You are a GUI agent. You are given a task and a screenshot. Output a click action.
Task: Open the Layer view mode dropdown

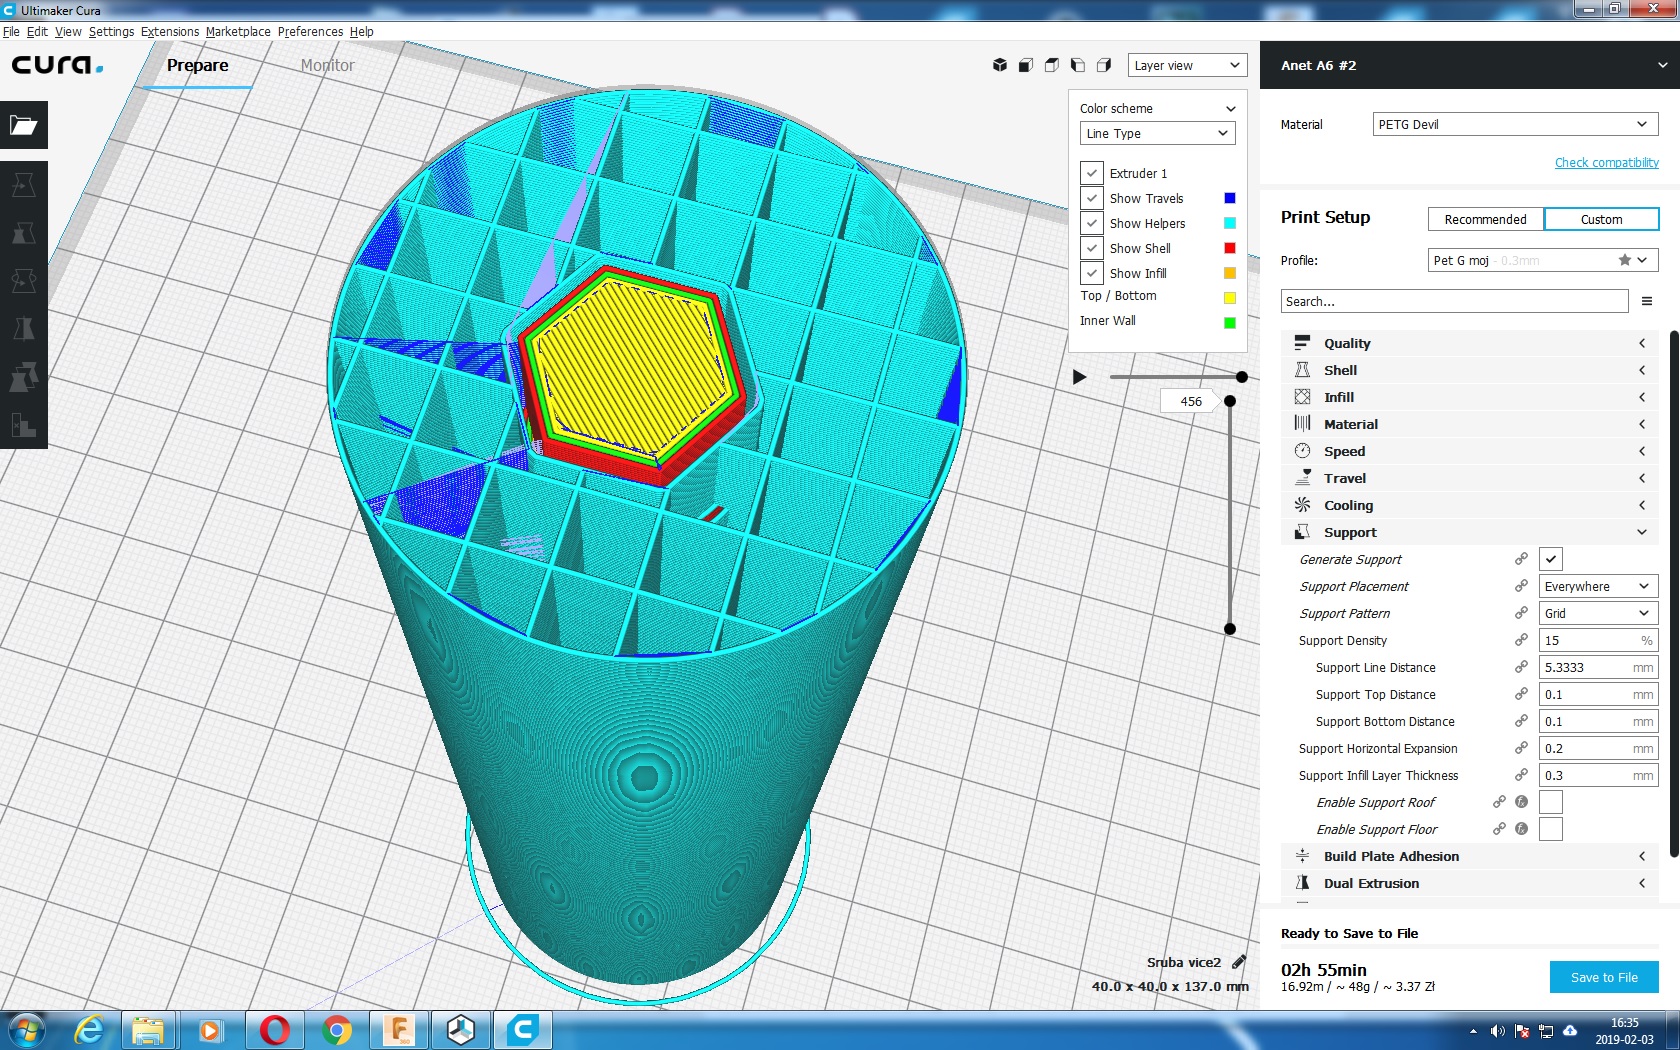tap(1187, 65)
